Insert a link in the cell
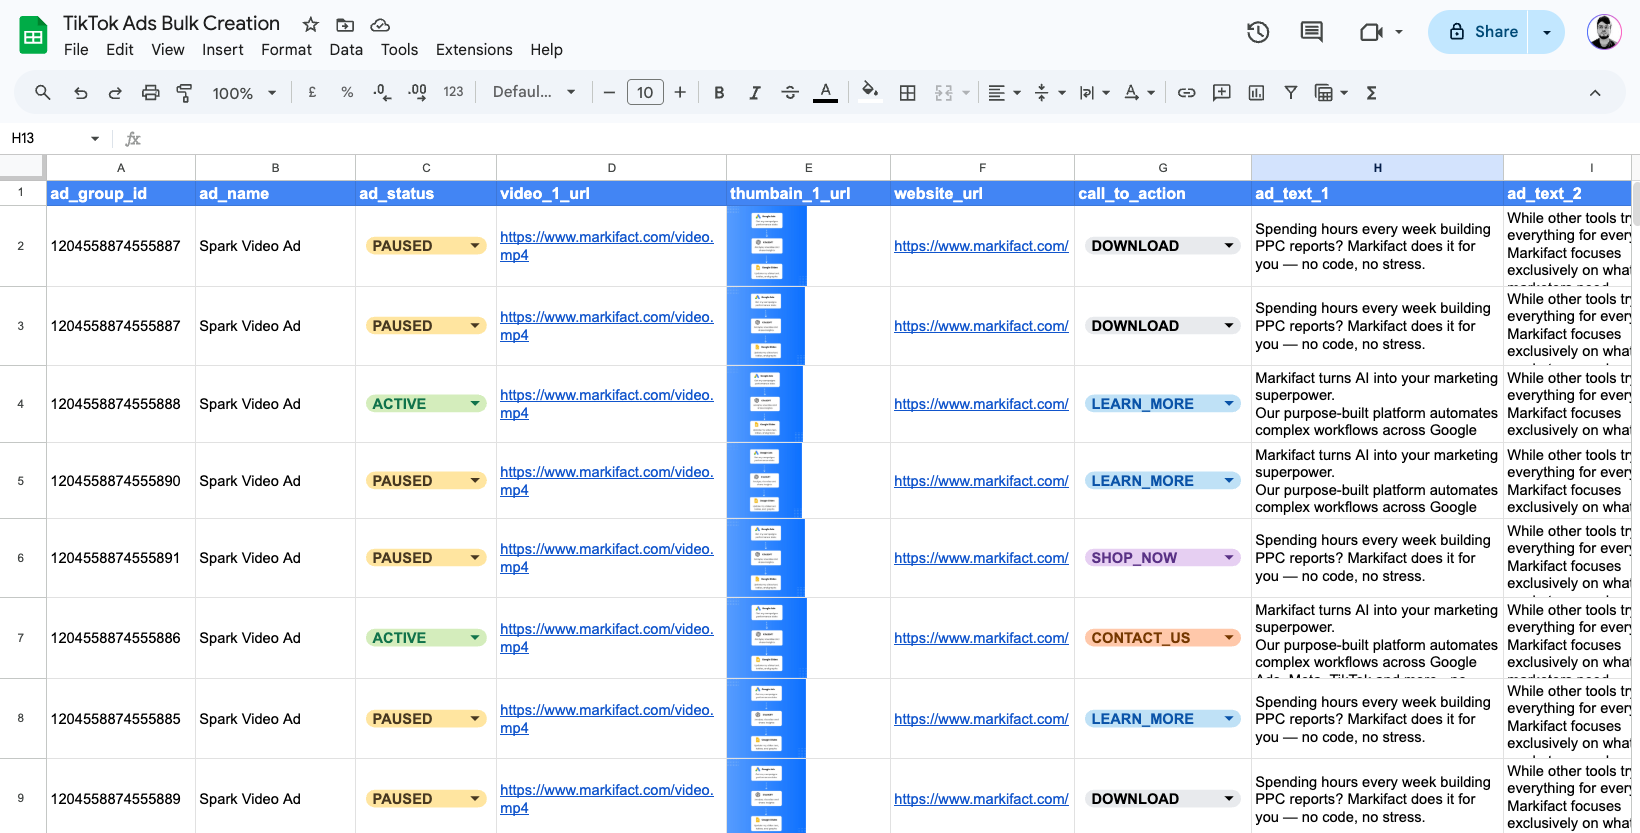This screenshot has height=833, width=1640. coord(1186,92)
